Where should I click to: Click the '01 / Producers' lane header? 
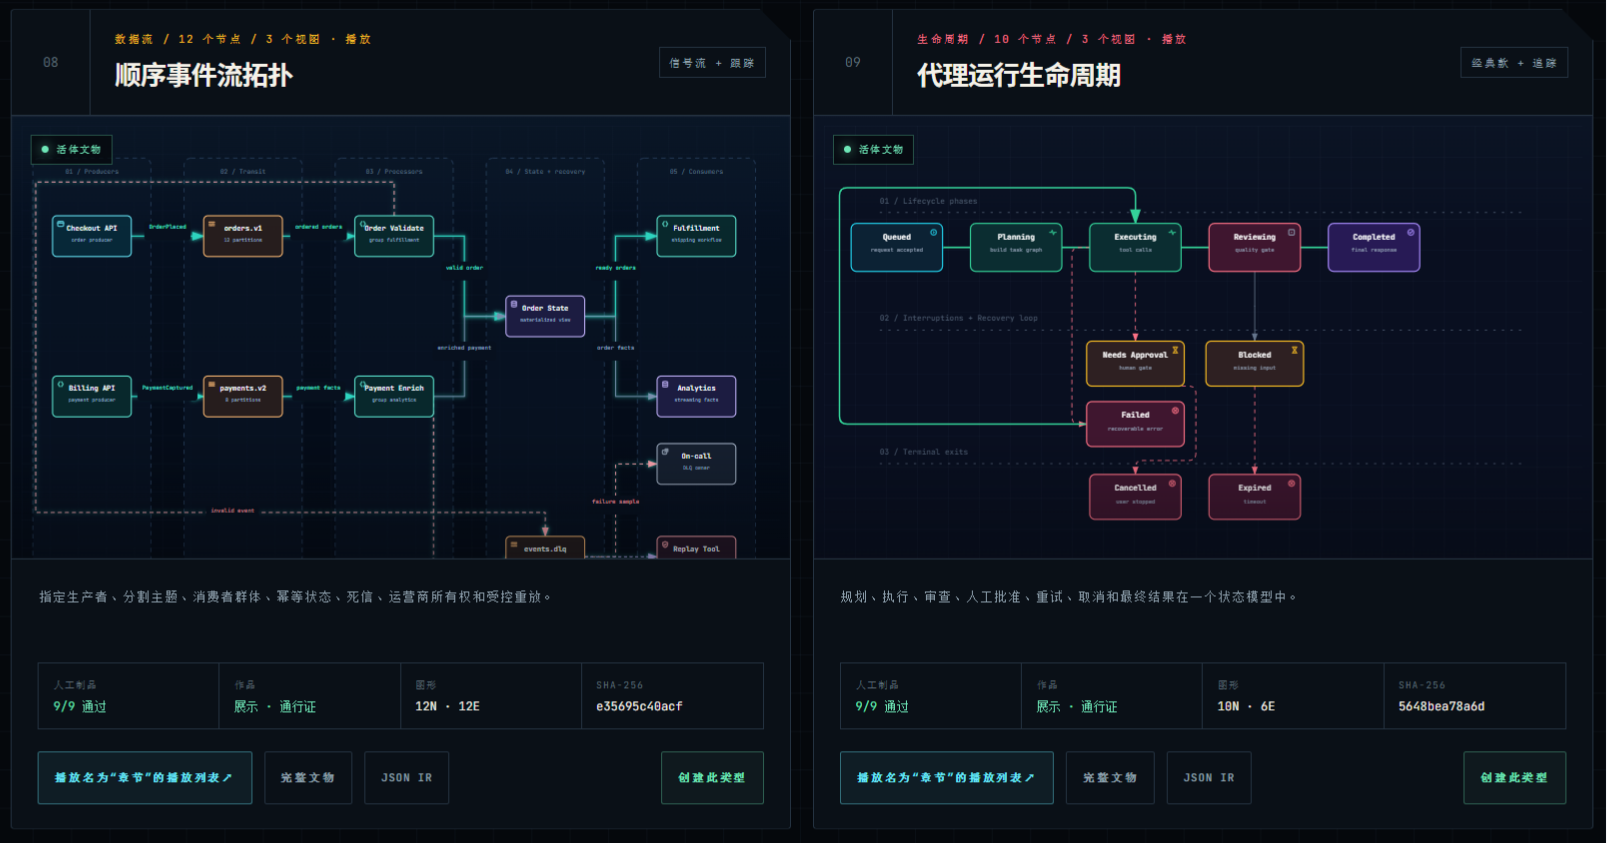tap(92, 172)
